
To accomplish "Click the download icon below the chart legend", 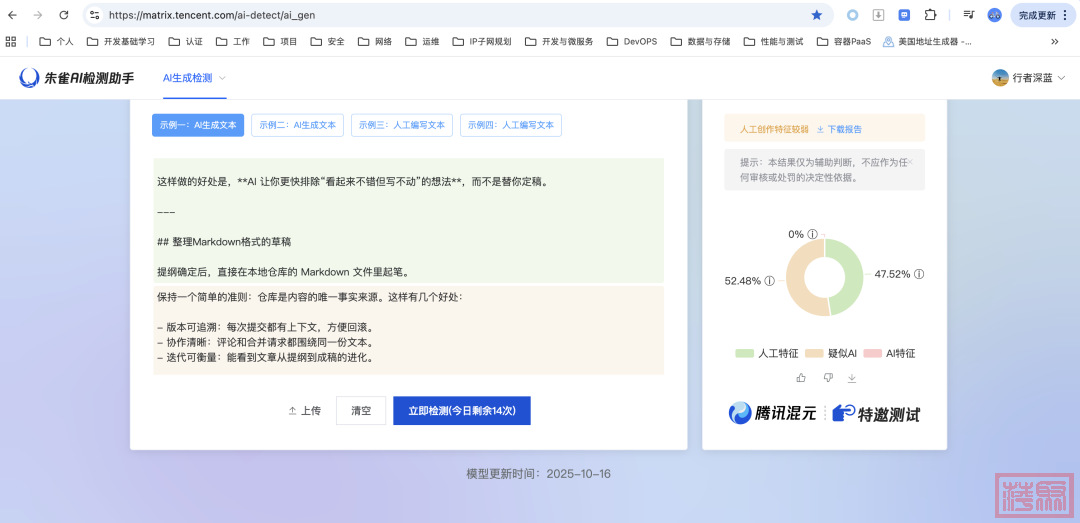I will point(852,378).
